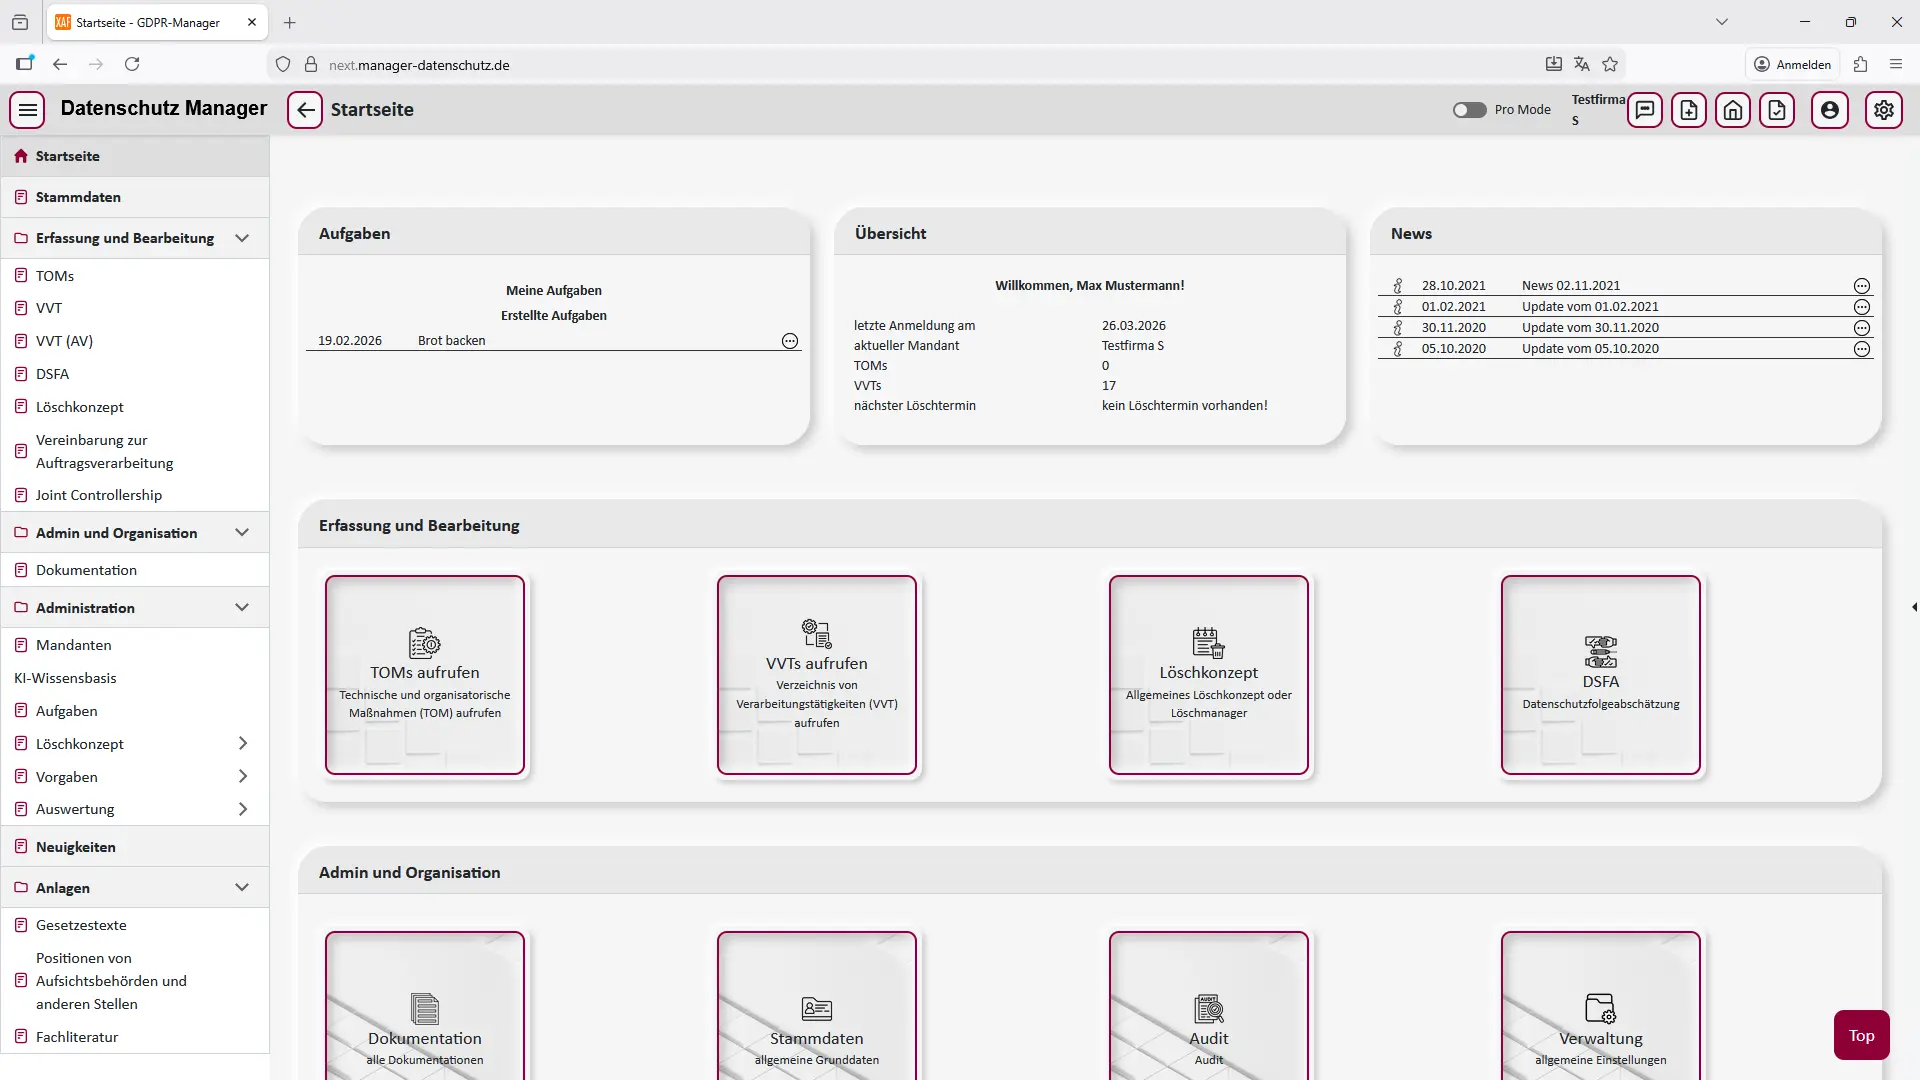Expand the Löschkonzept submenu arrow under Administration

tap(242, 744)
